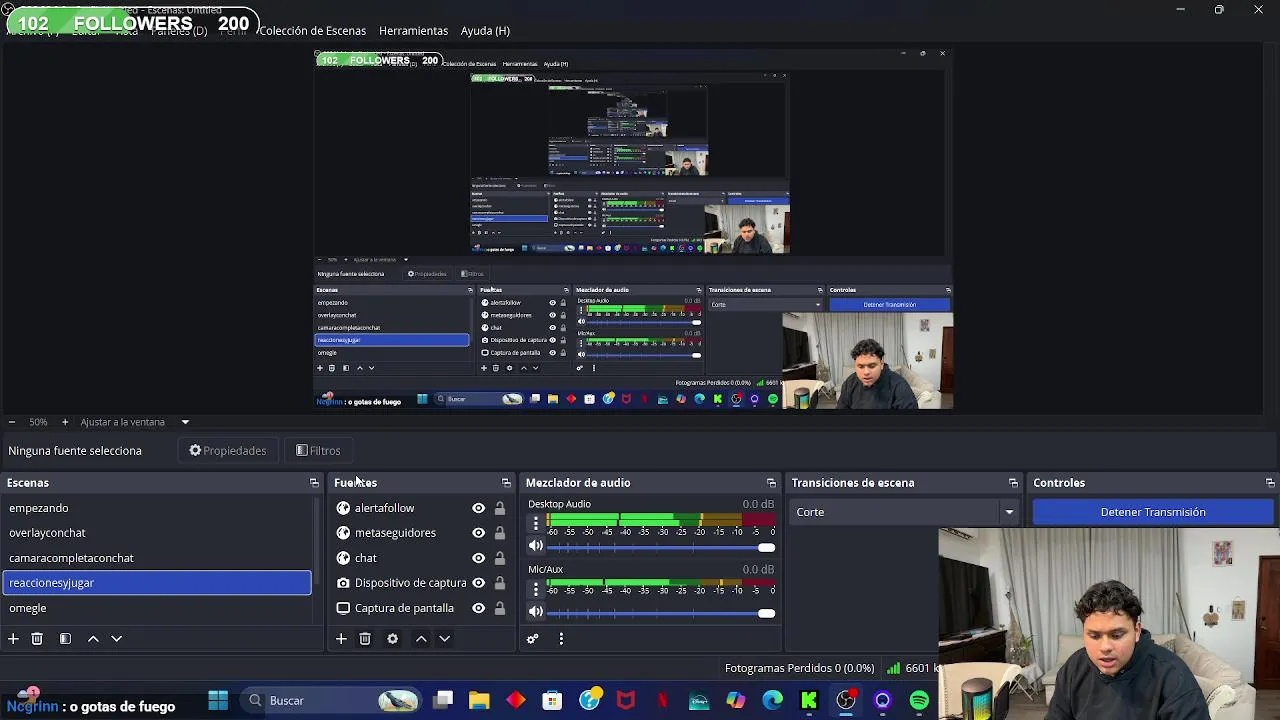Open audio mixer three-dot menu
Image resolution: width=1280 pixels, height=720 pixels.
[x=561, y=639]
